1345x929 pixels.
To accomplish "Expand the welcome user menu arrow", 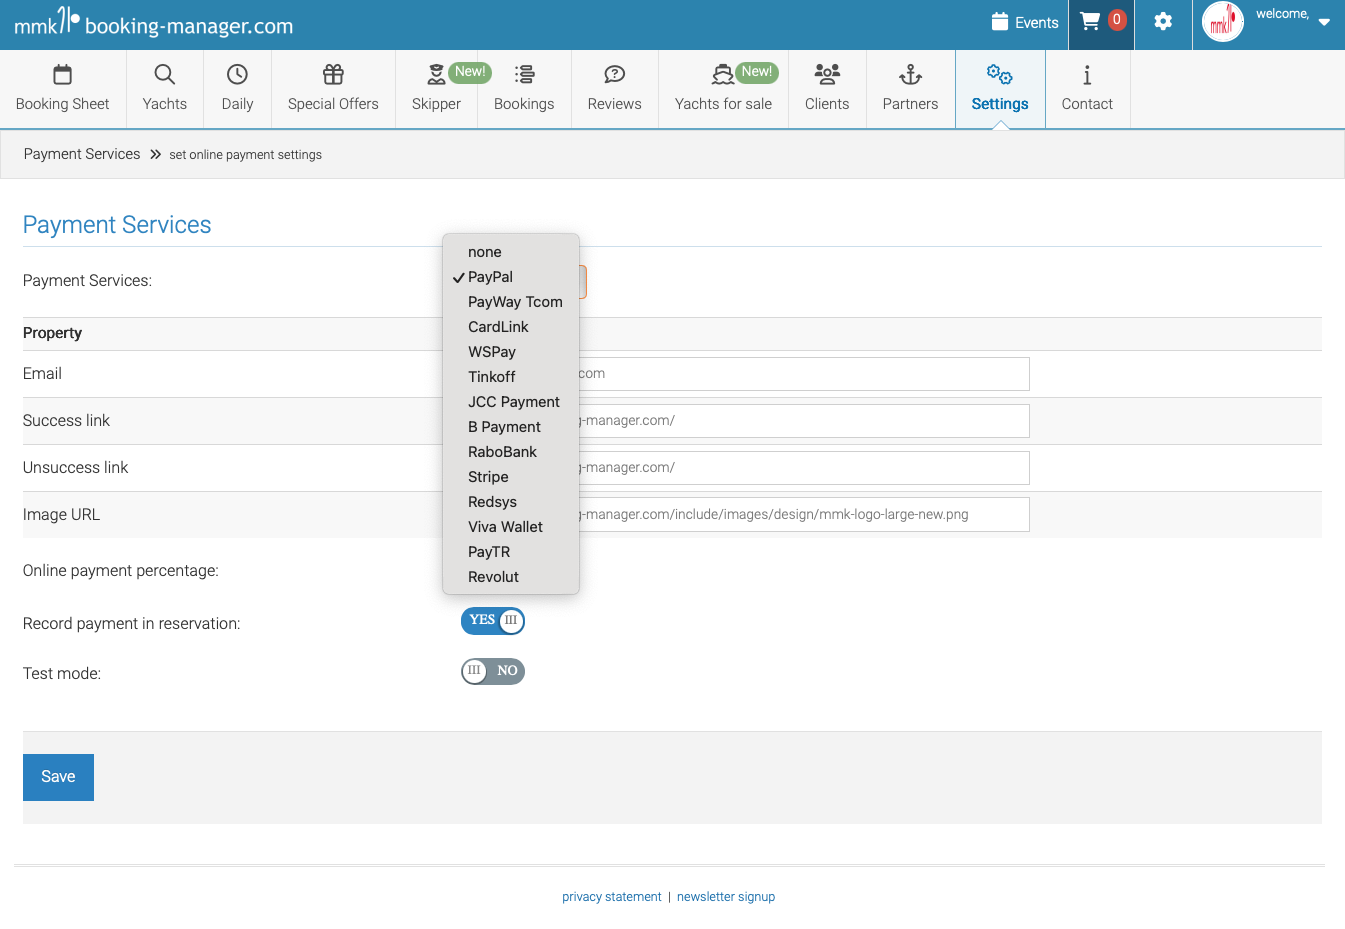I will pos(1324,22).
